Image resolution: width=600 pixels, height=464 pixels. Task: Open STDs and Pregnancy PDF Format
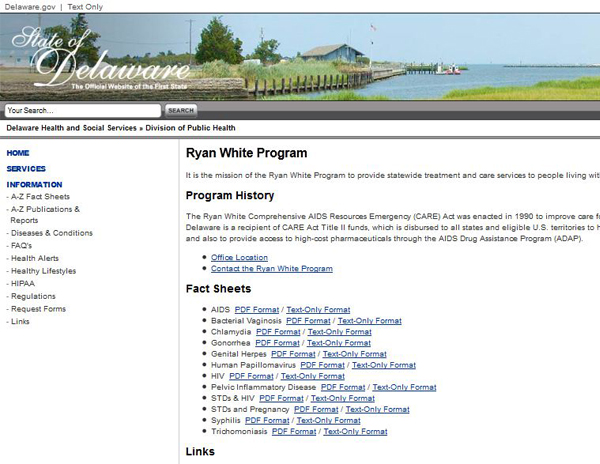316,409
